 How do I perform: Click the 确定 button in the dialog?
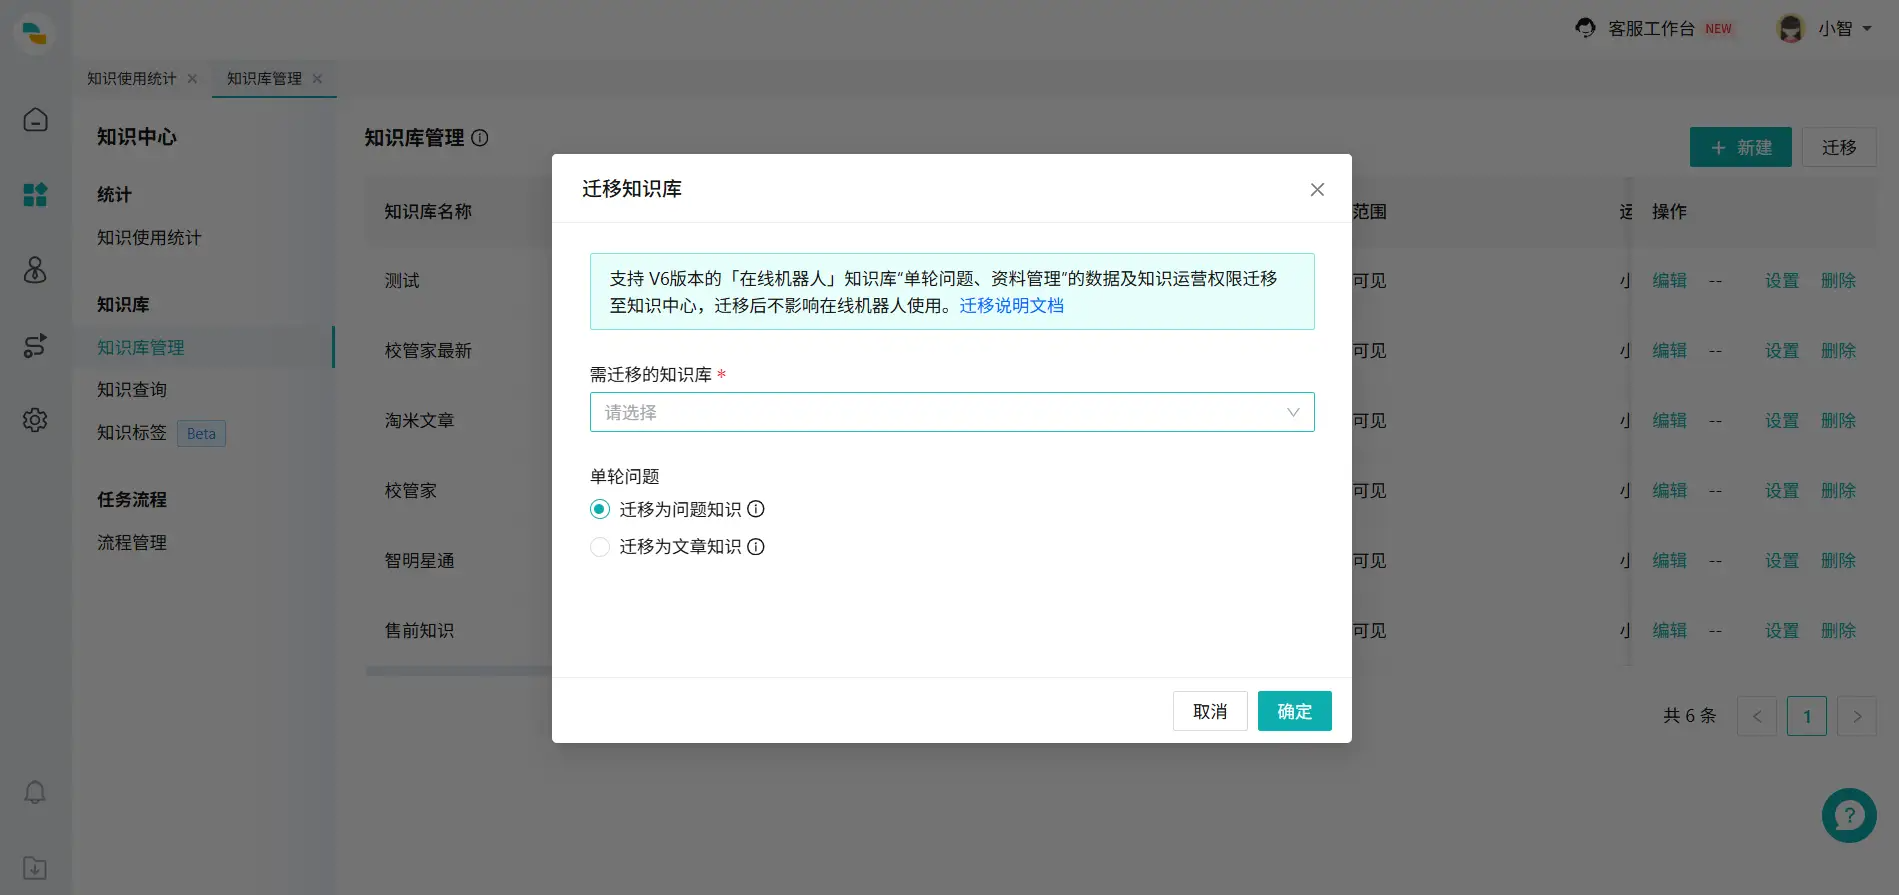coord(1294,711)
